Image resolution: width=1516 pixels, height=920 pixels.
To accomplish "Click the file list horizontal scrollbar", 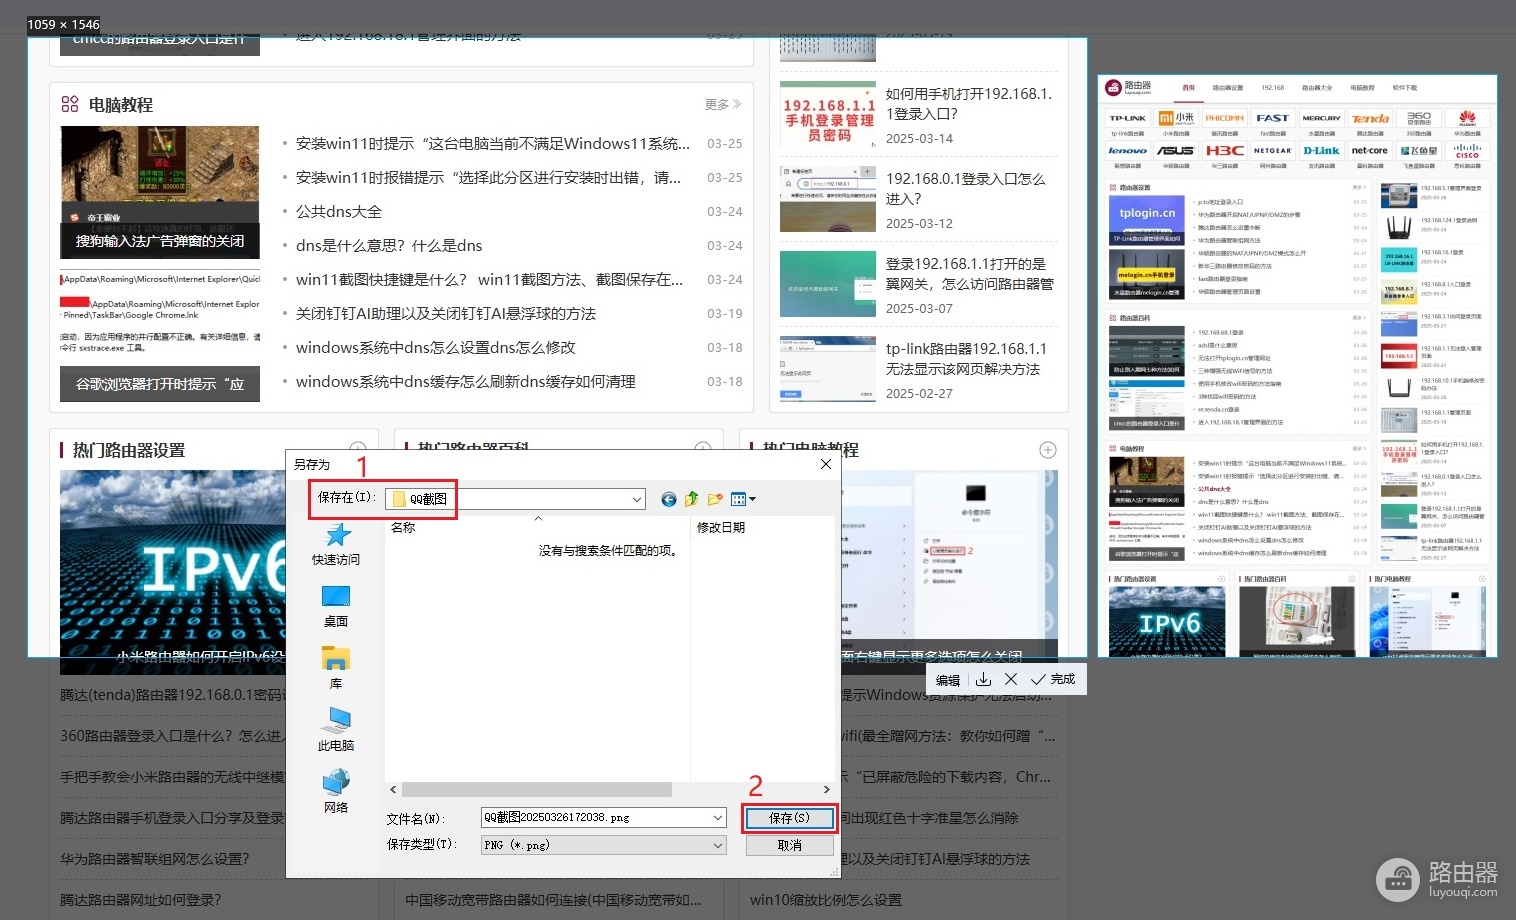I will click(537, 790).
